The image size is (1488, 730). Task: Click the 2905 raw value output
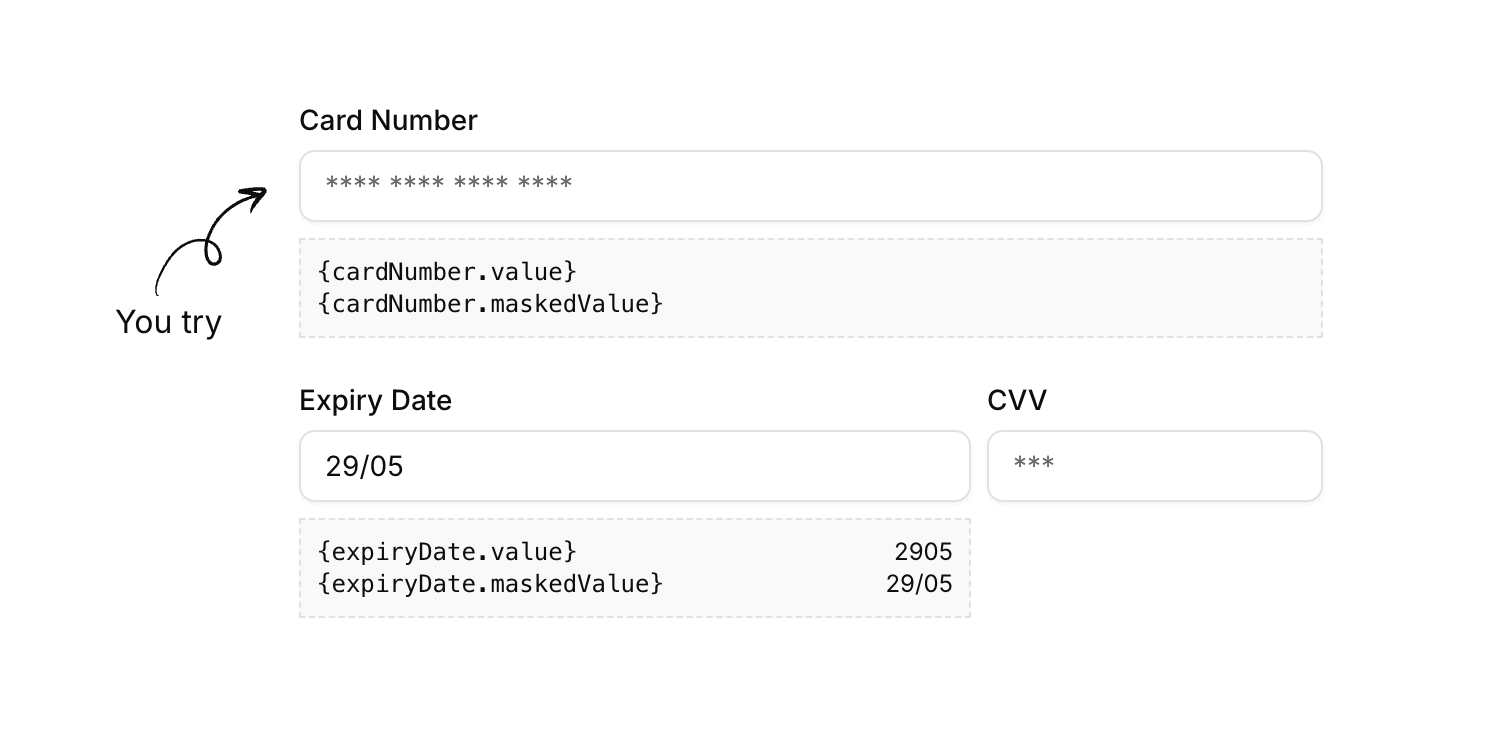pos(923,552)
